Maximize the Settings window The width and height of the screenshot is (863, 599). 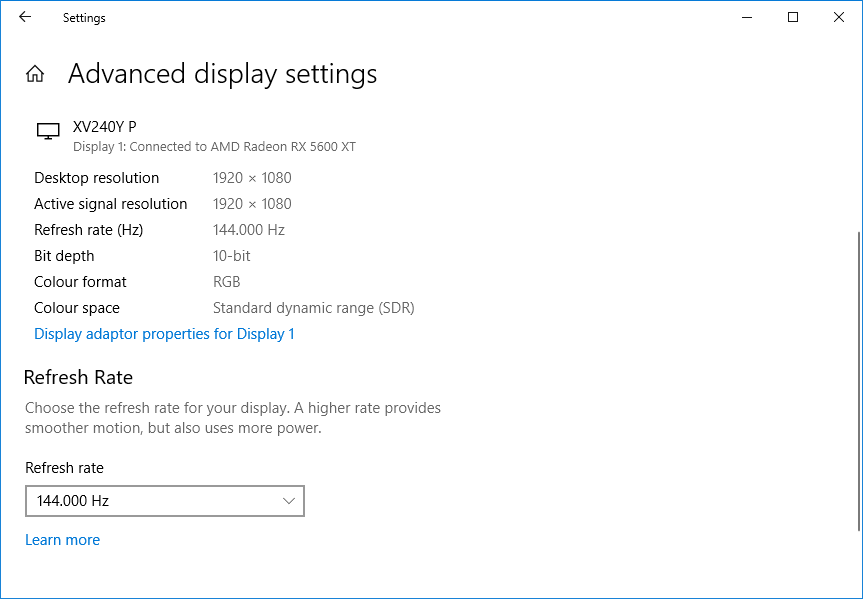point(793,17)
